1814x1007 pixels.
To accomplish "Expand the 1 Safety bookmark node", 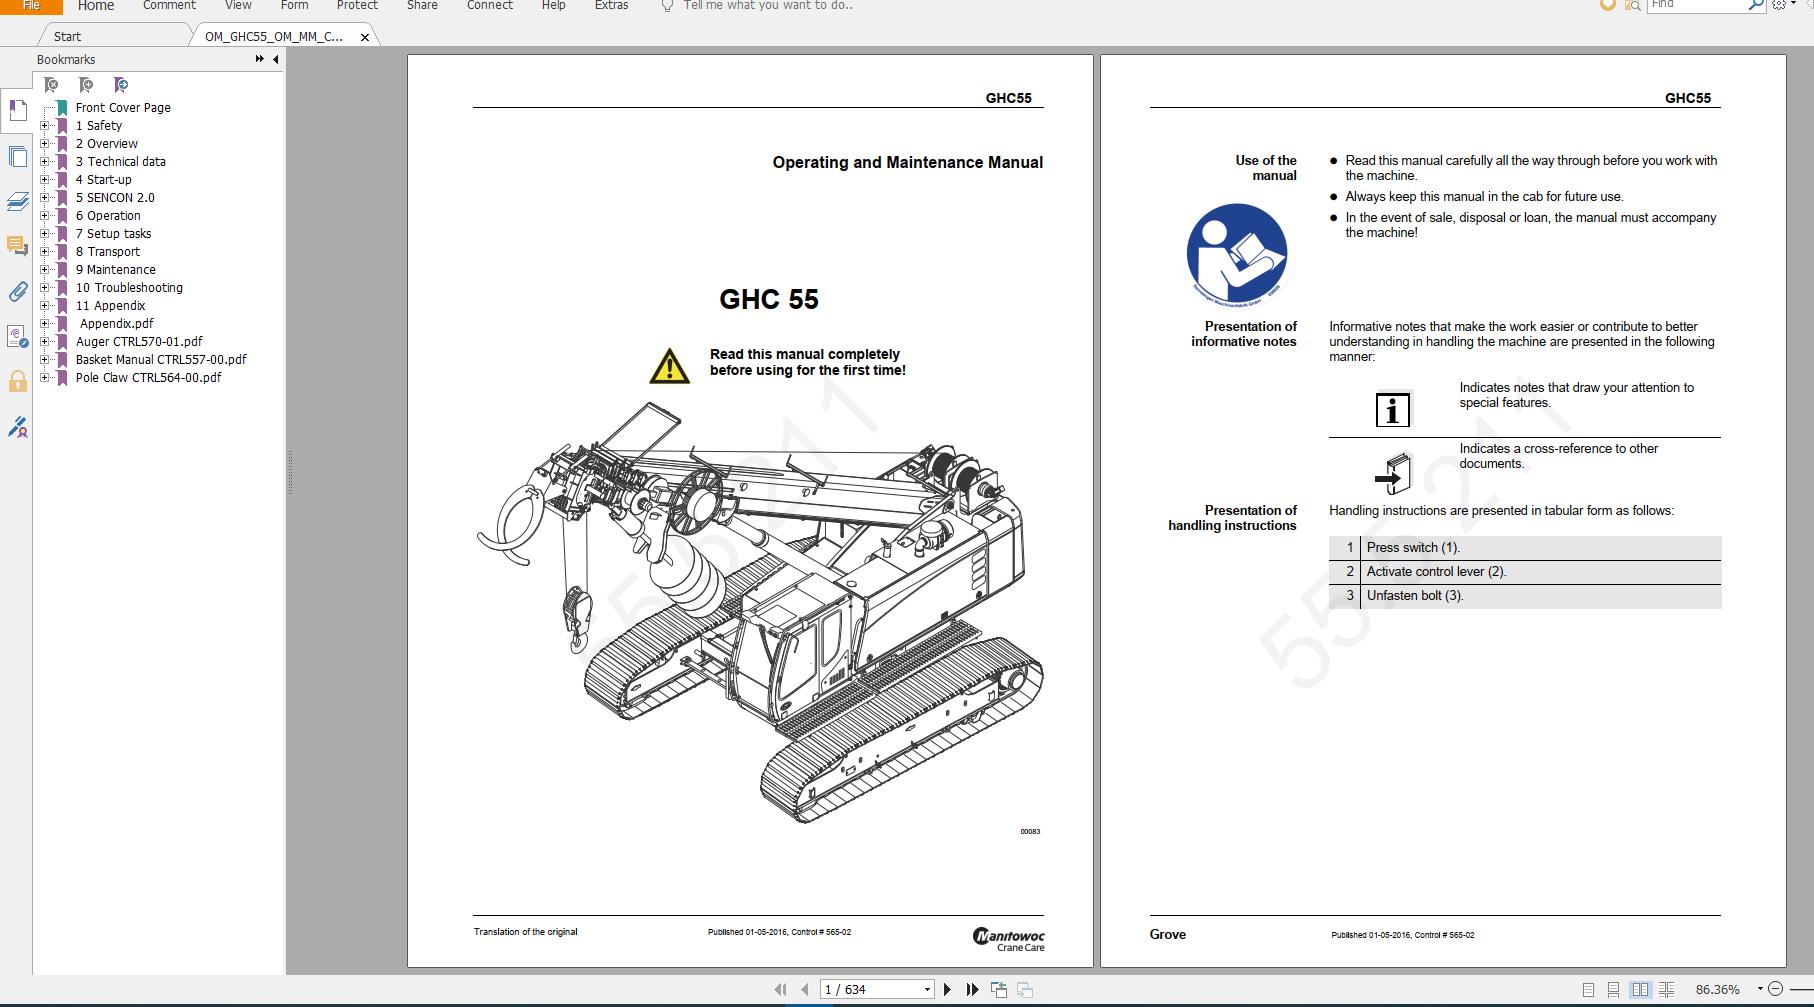I will click(x=44, y=125).
